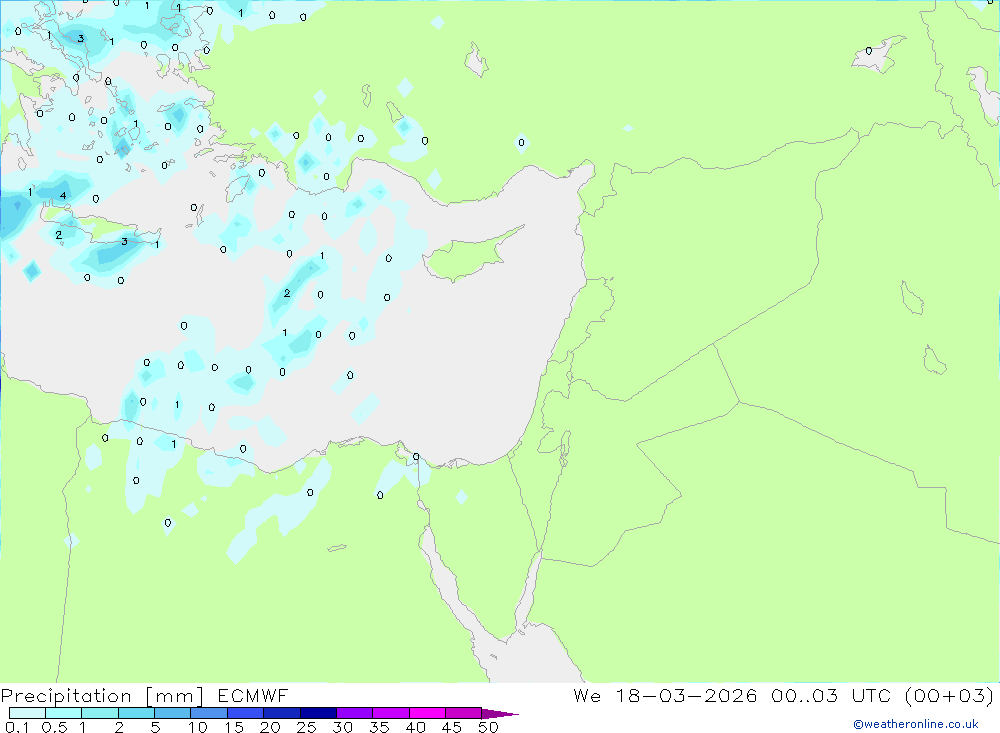This screenshot has height=733, width=1000.
Task: Click the 25–30 mm dark navy legend box
Action: point(318,713)
